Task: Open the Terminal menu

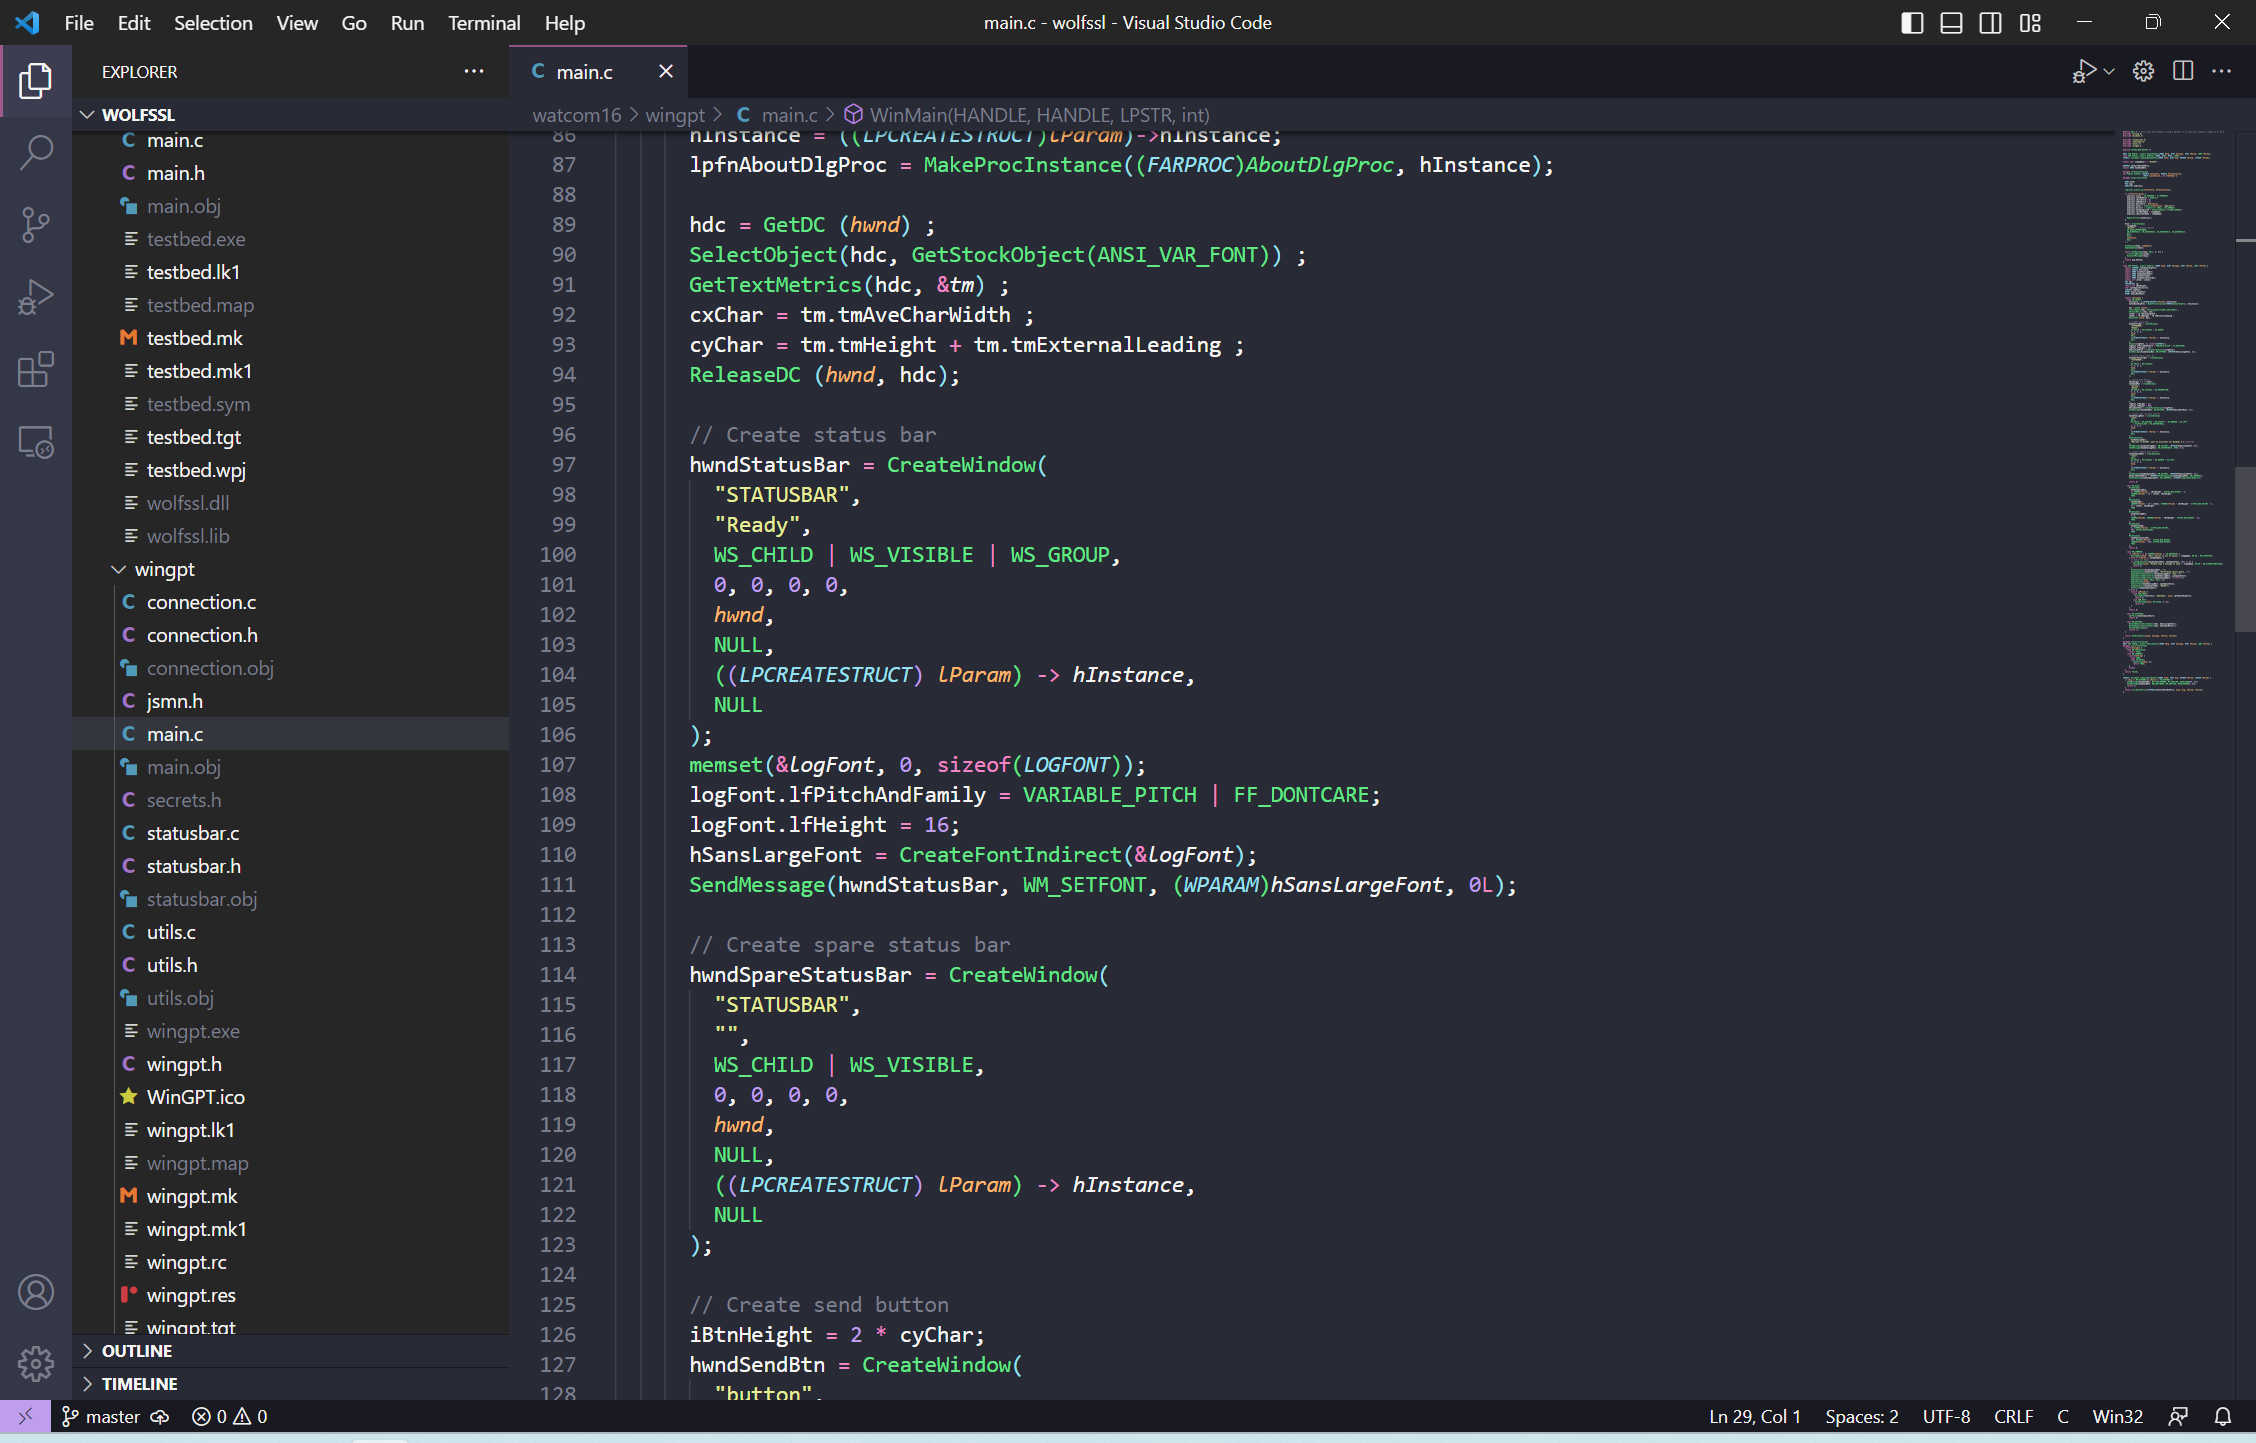Action: (483, 23)
